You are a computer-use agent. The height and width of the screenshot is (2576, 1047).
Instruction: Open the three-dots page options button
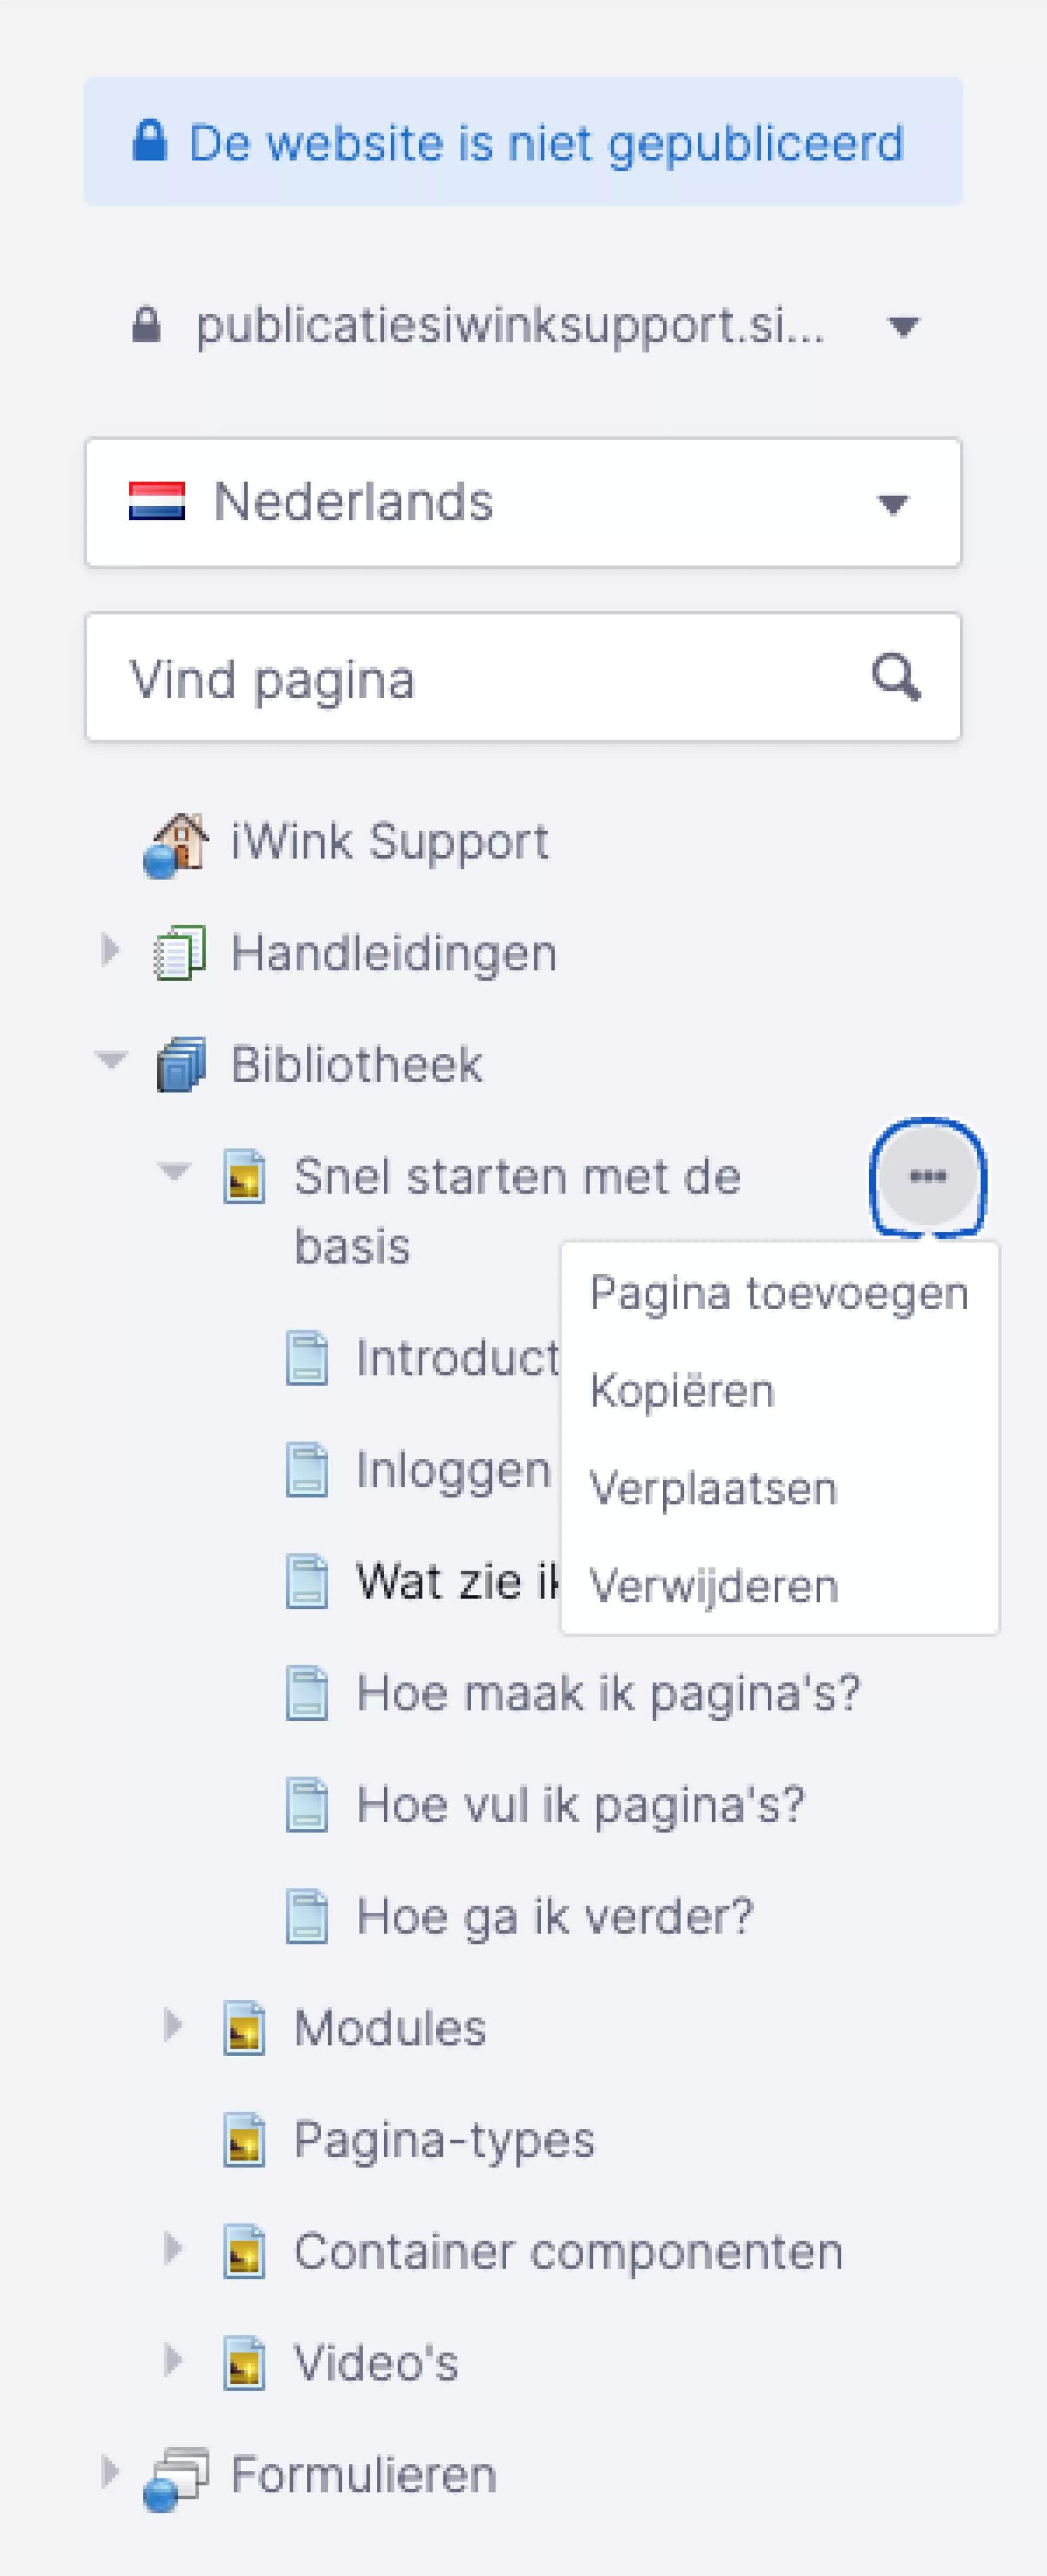pos(927,1177)
